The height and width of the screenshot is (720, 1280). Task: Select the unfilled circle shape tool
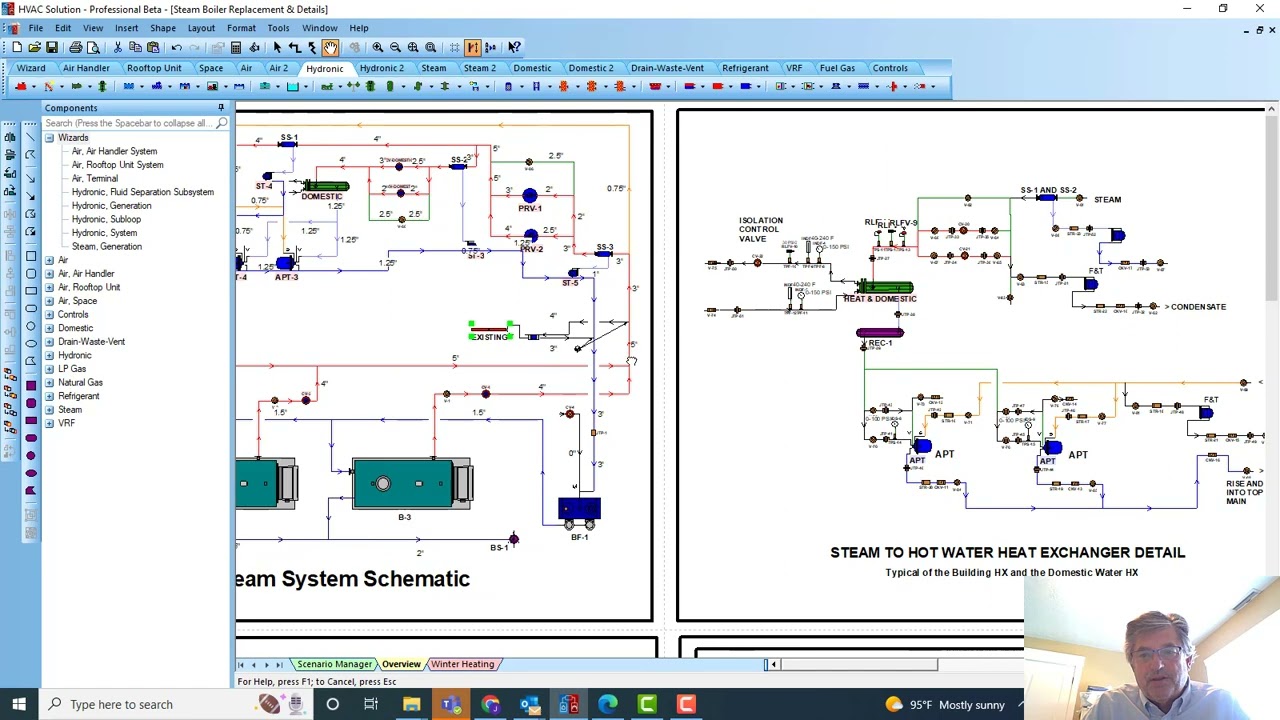30,325
